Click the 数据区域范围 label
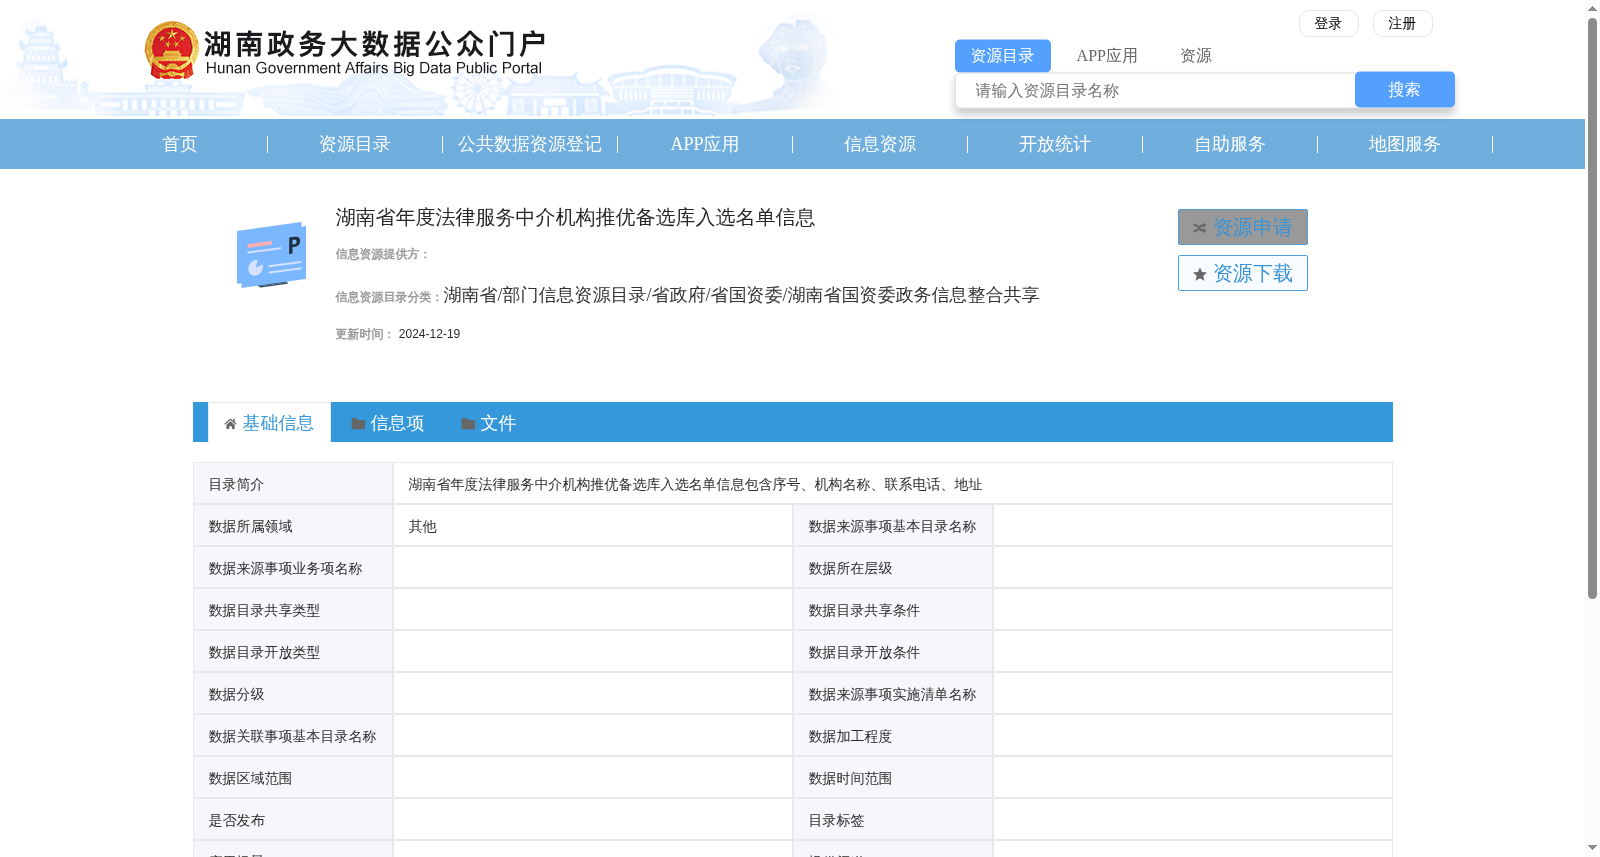Viewport: 1600px width, 857px height. point(250,778)
